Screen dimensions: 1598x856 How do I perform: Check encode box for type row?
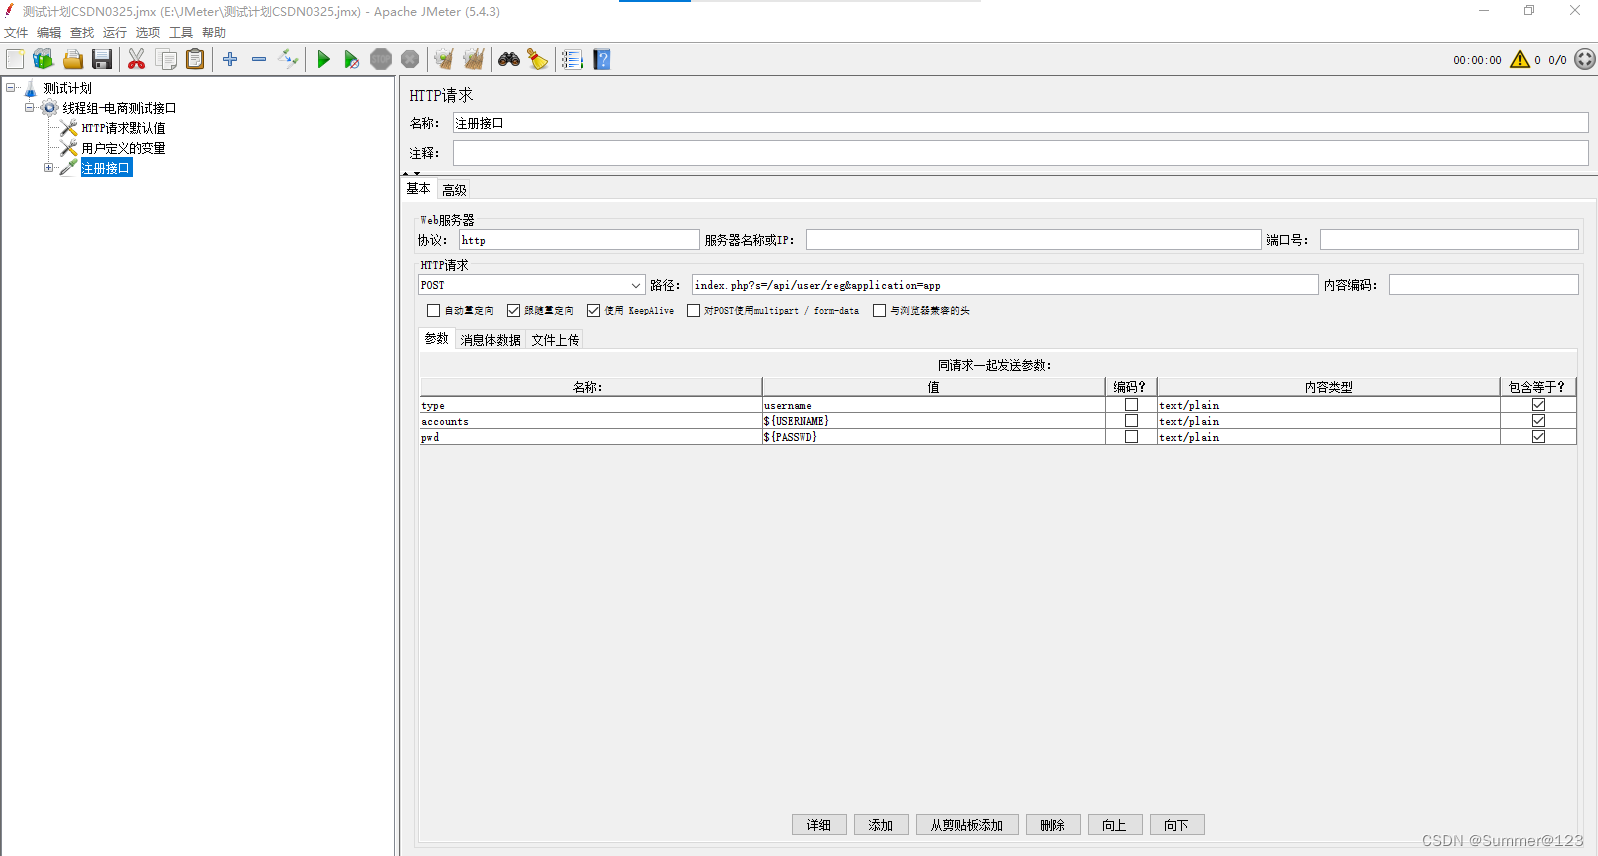(1131, 405)
